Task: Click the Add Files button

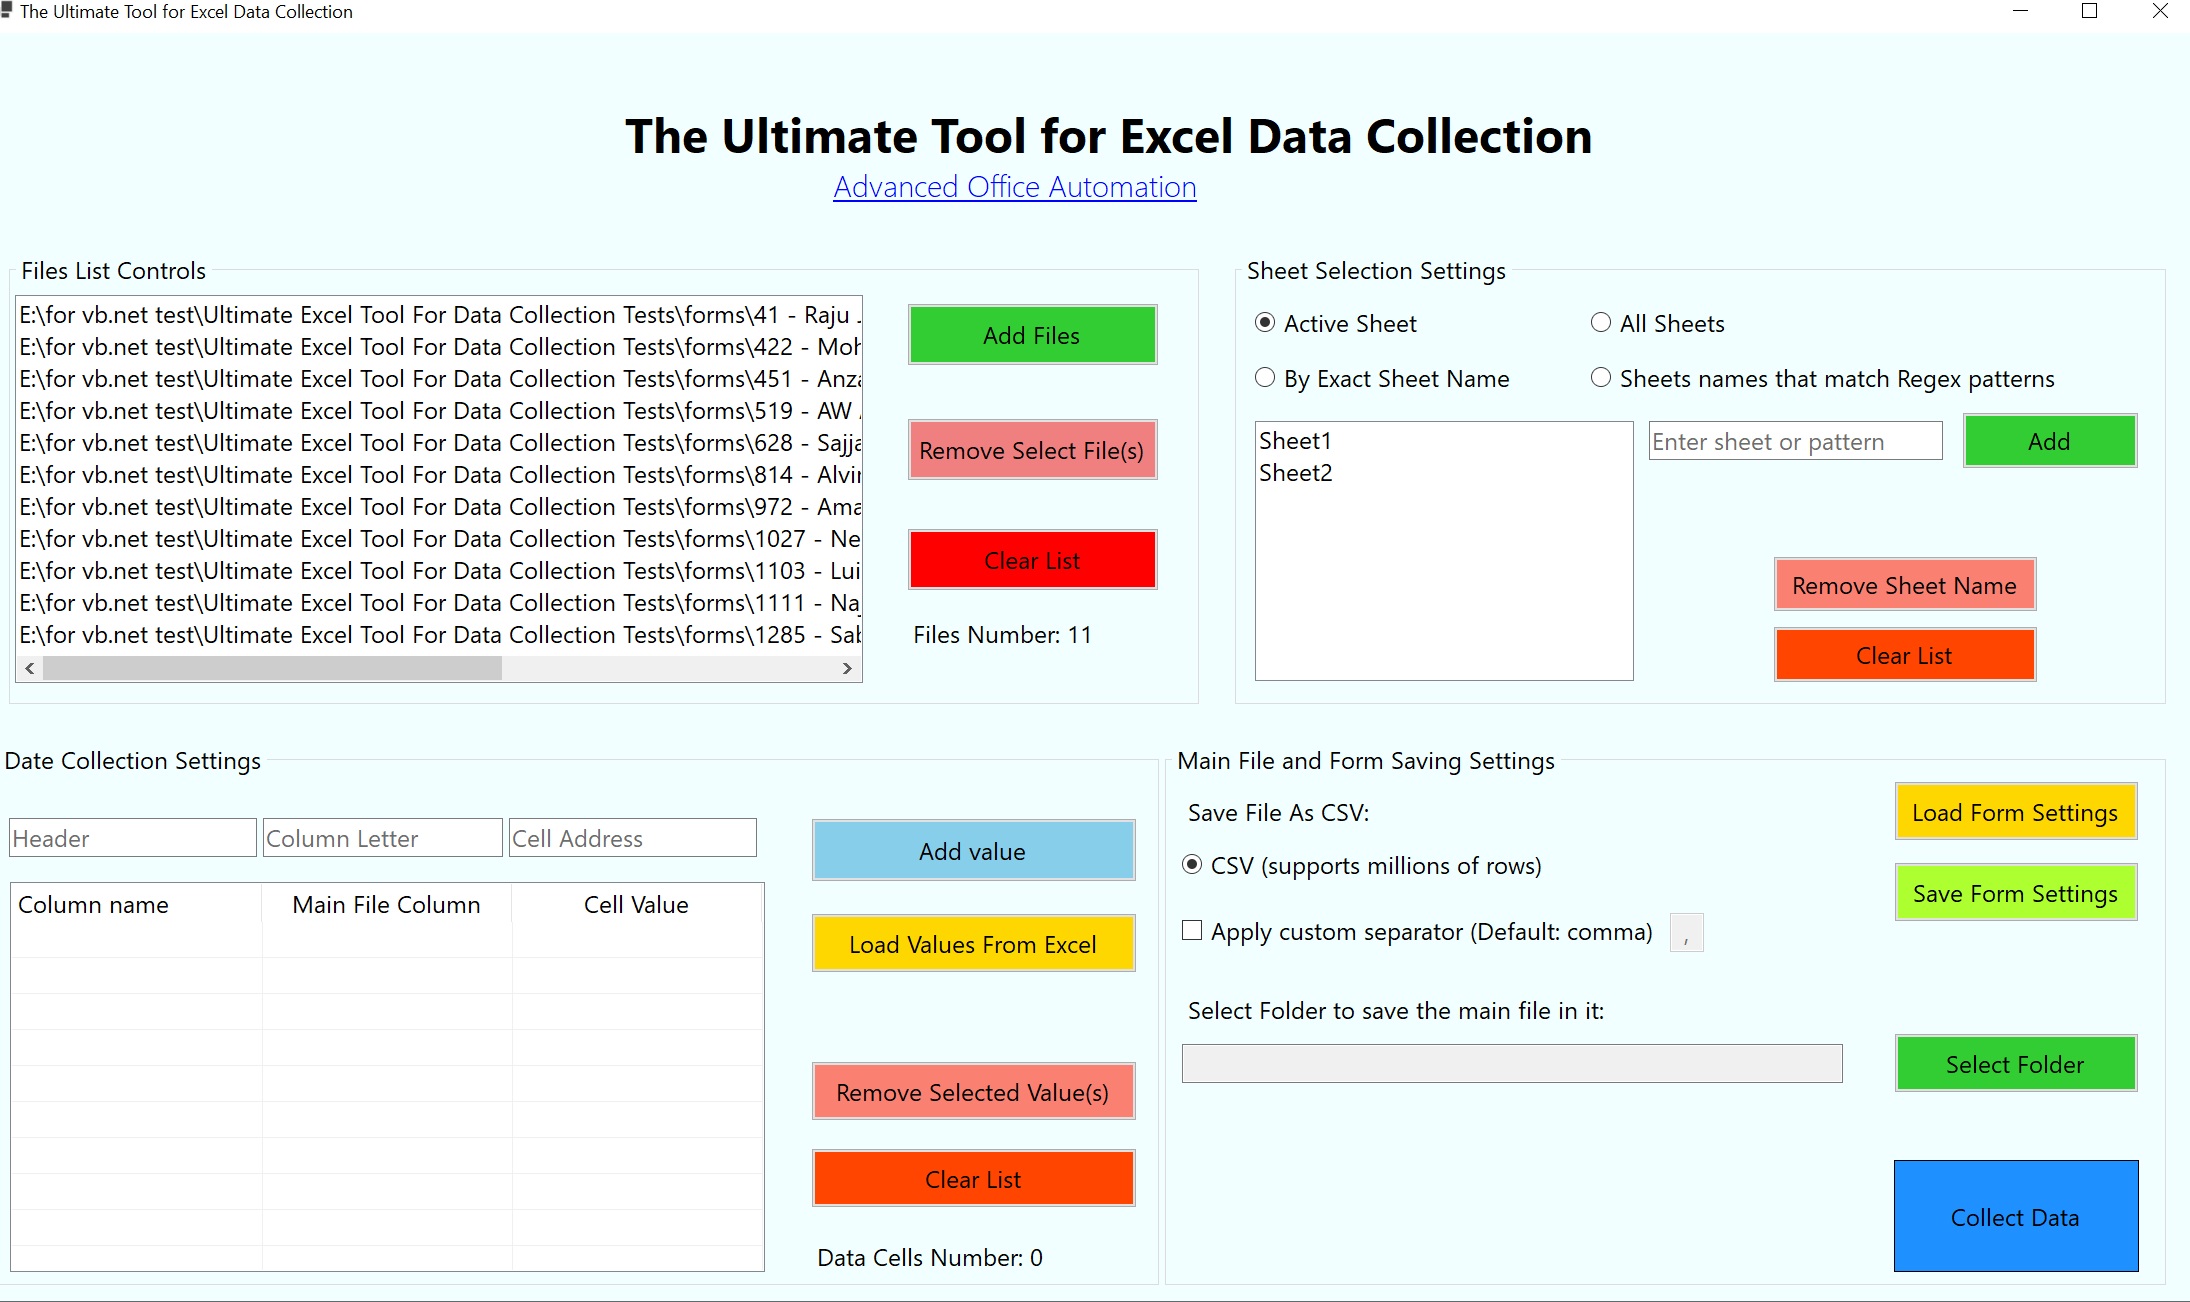Action: [1032, 335]
